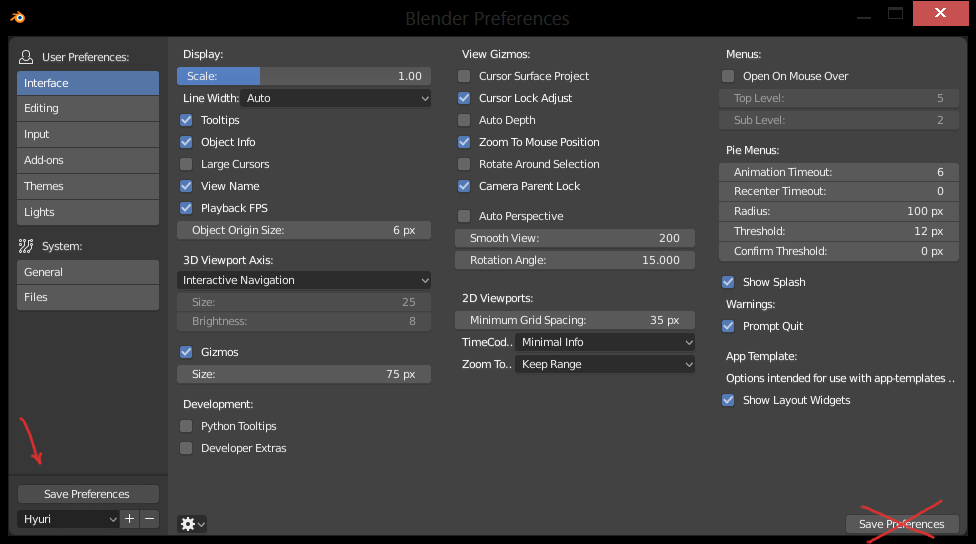Screen dimensions: 976x544
Task: Click the plus icon to add preset
Action: [x=129, y=518]
